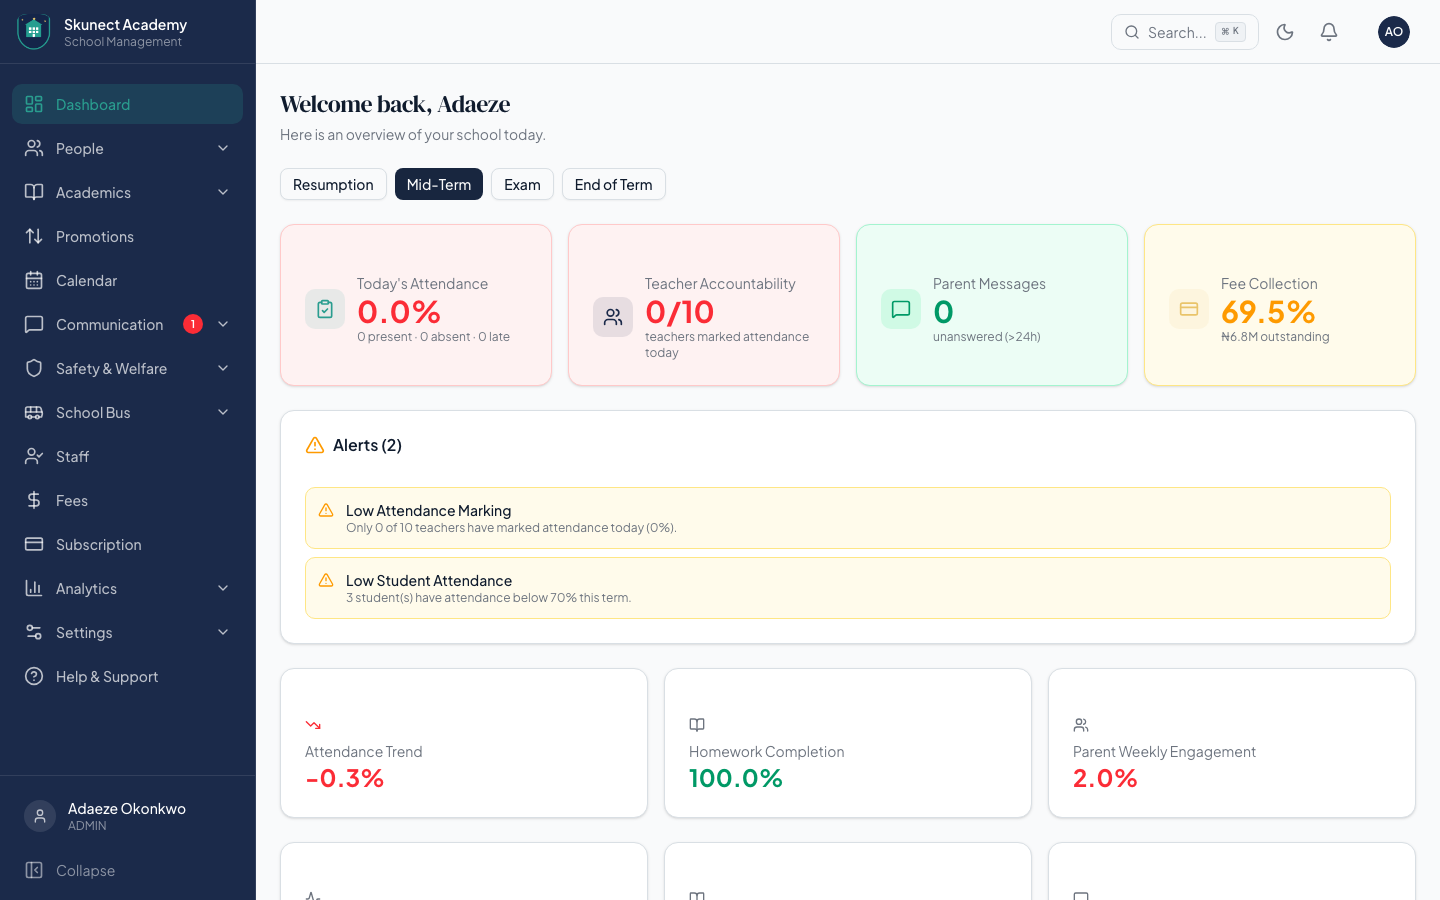
Task: Expand the Academics menu chevron
Action: point(223,192)
